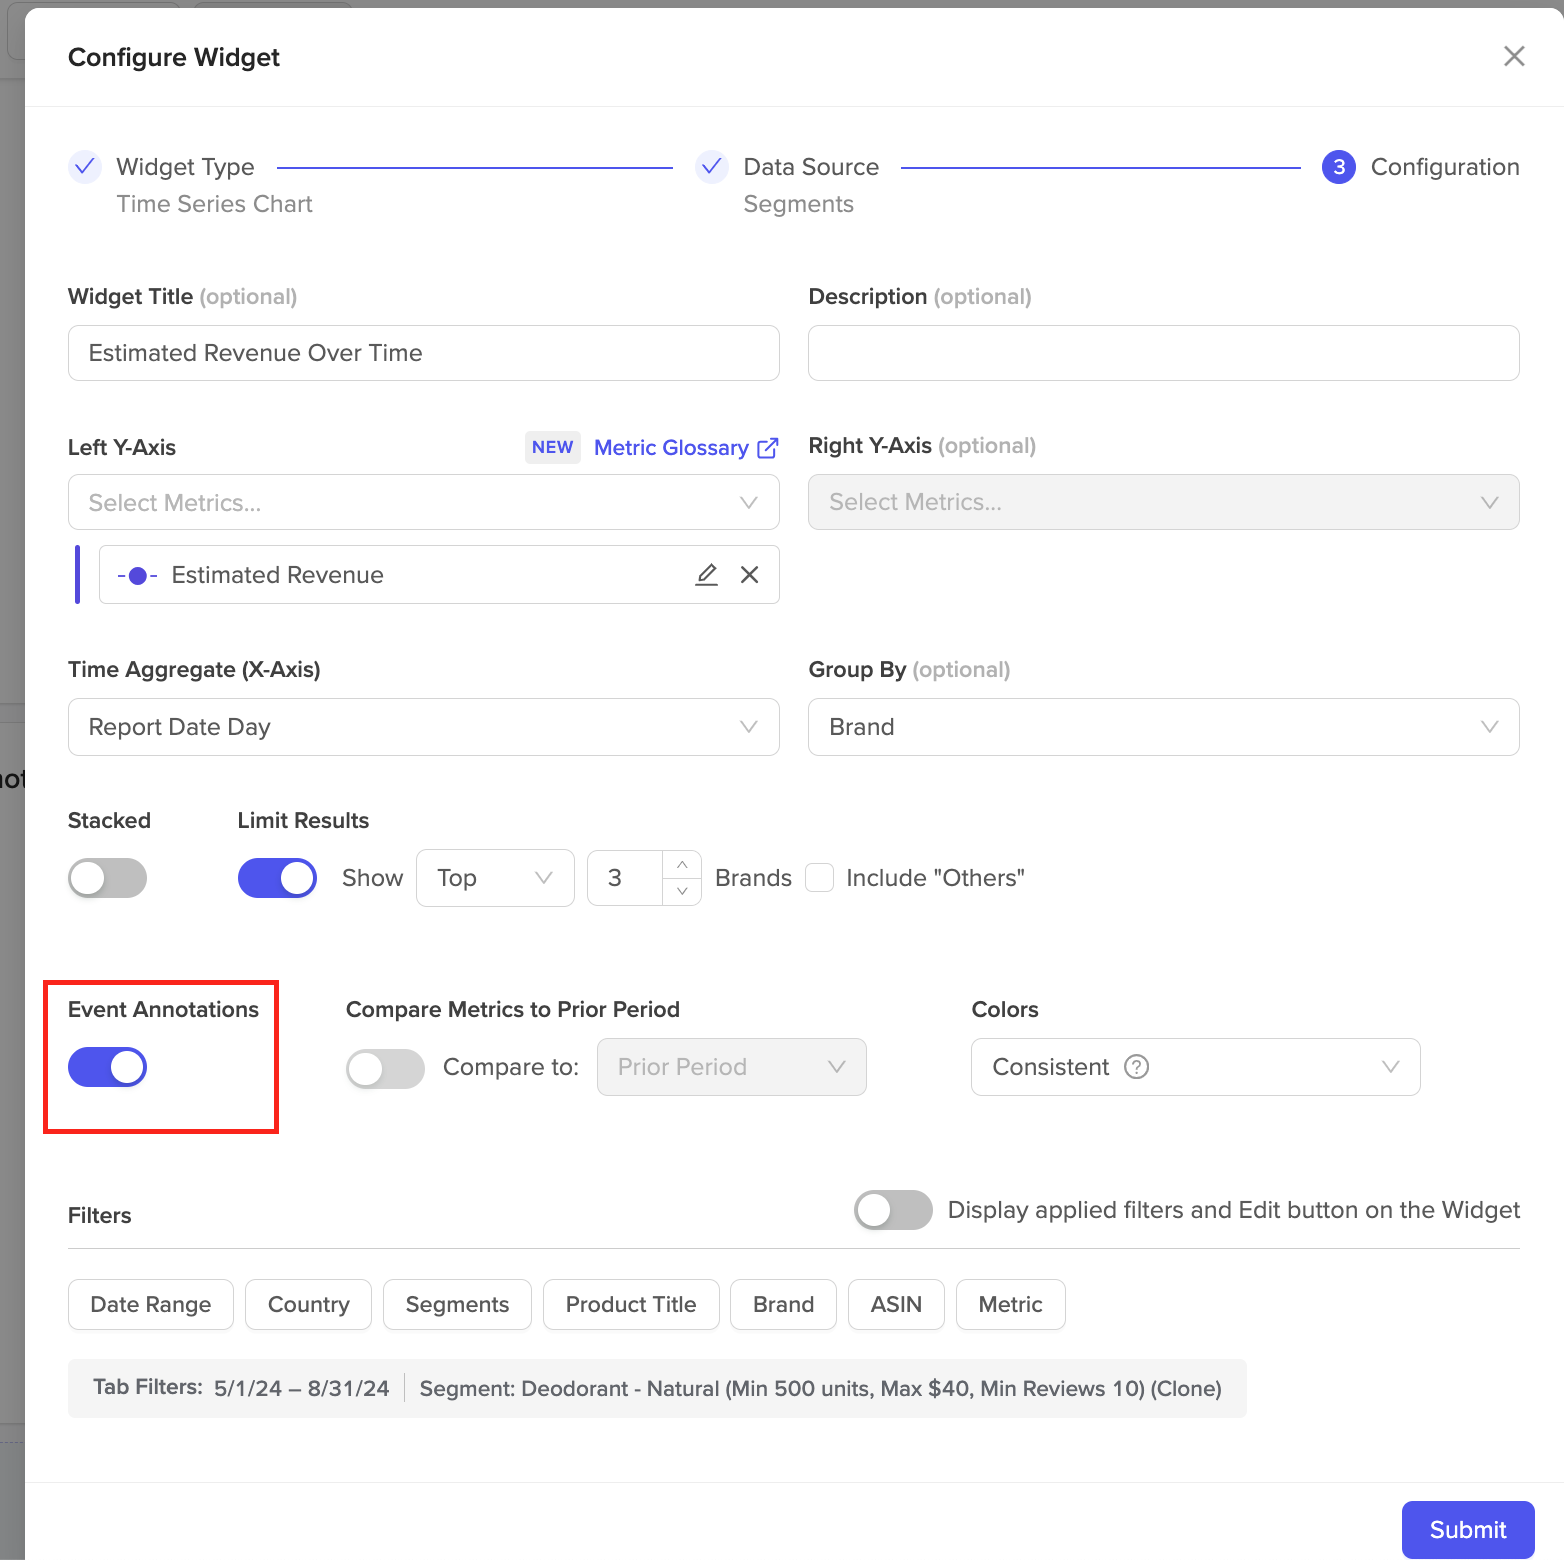Click the NEW badge next to Metric Glossary

[x=553, y=447]
